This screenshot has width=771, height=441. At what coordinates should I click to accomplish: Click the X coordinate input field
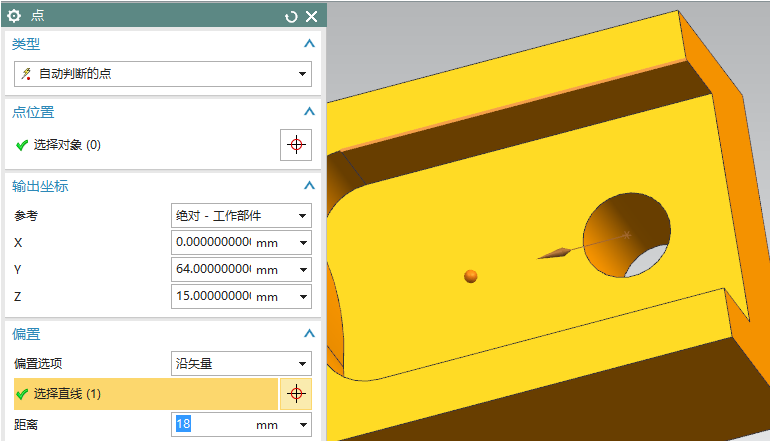pyautogui.click(x=212, y=243)
